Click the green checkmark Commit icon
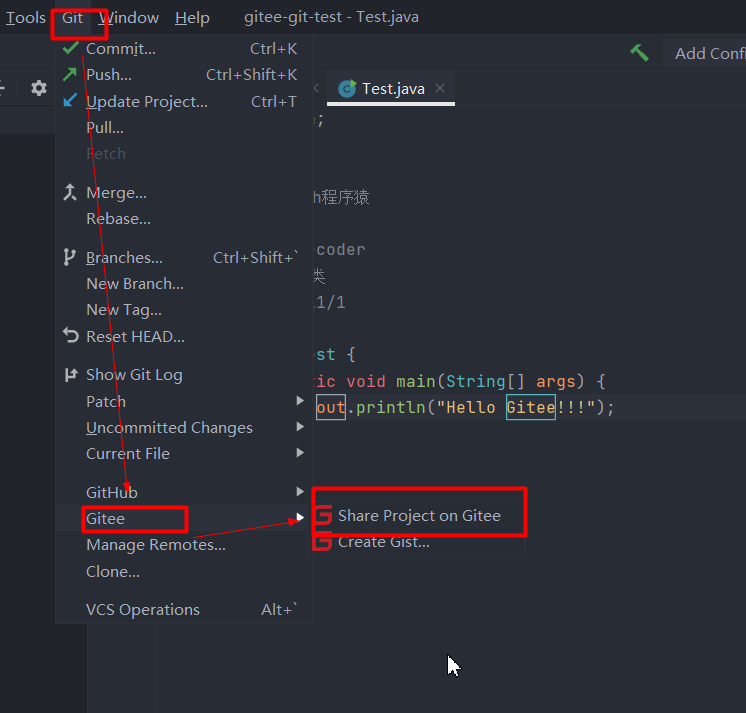The image size is (746, 713). (x=70, y=48)
